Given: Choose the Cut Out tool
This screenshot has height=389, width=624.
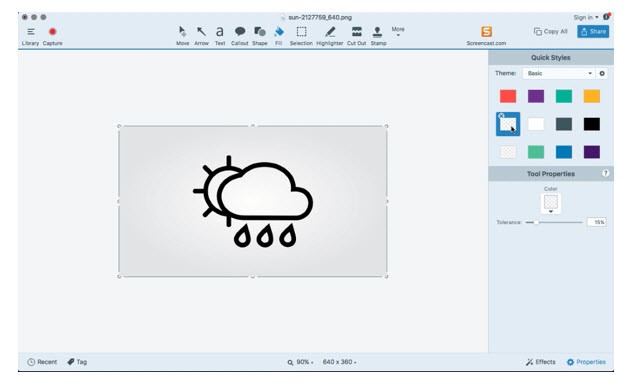Looking at the screenshot, I should coord(356,35).
